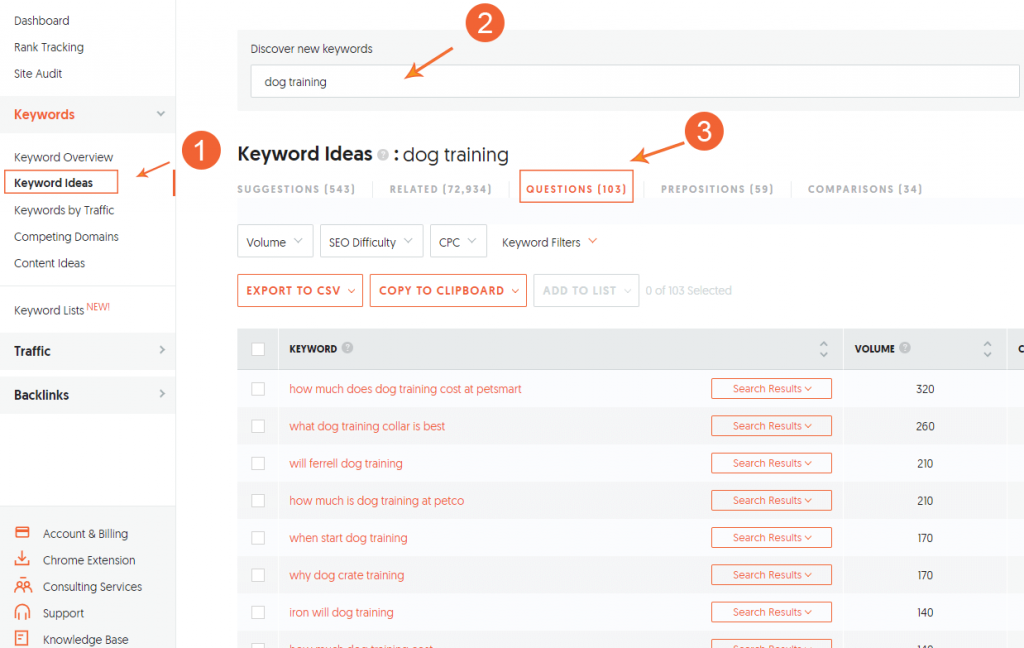The width and height of the screenshot is (1024, 648).
Task: Expand the Keyword Filters dropdown
Action: 549,242
